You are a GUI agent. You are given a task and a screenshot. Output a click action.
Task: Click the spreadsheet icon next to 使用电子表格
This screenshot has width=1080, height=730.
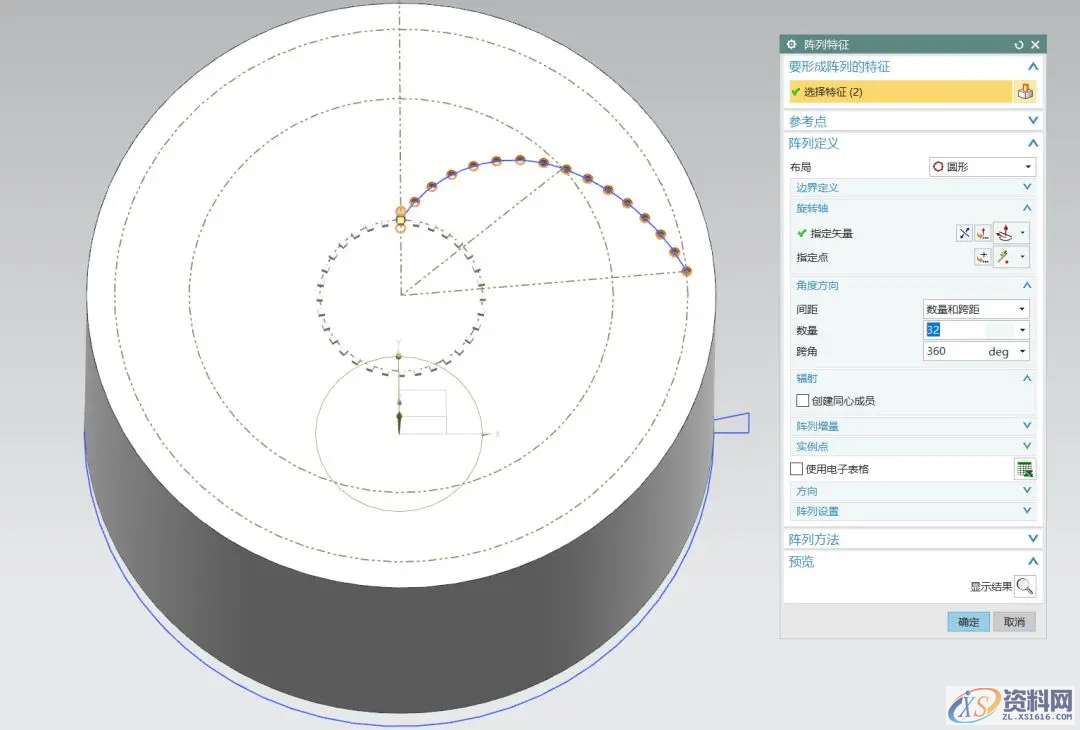coord(1024,468)
